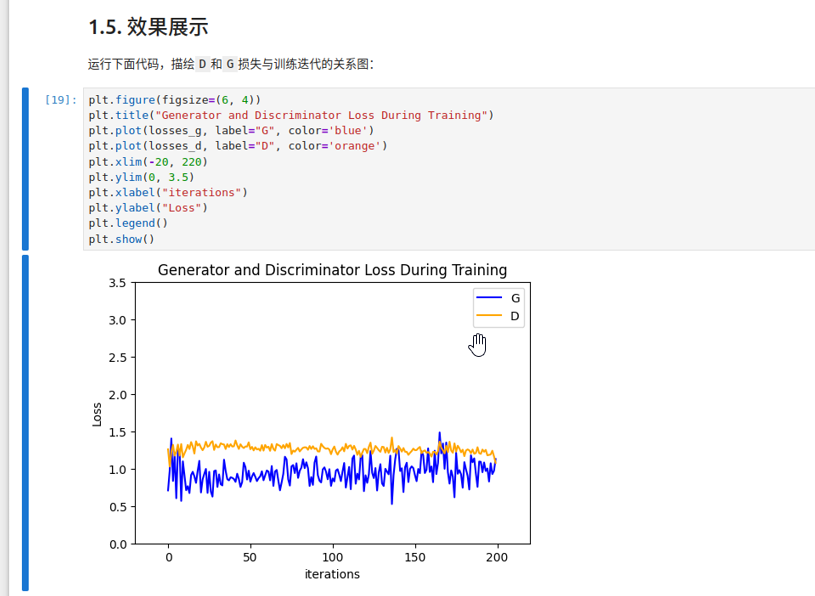The height and width of the screenshot is (596, 815).
Task: Click the [19] cell execution prompt
Action: point(60,100)
